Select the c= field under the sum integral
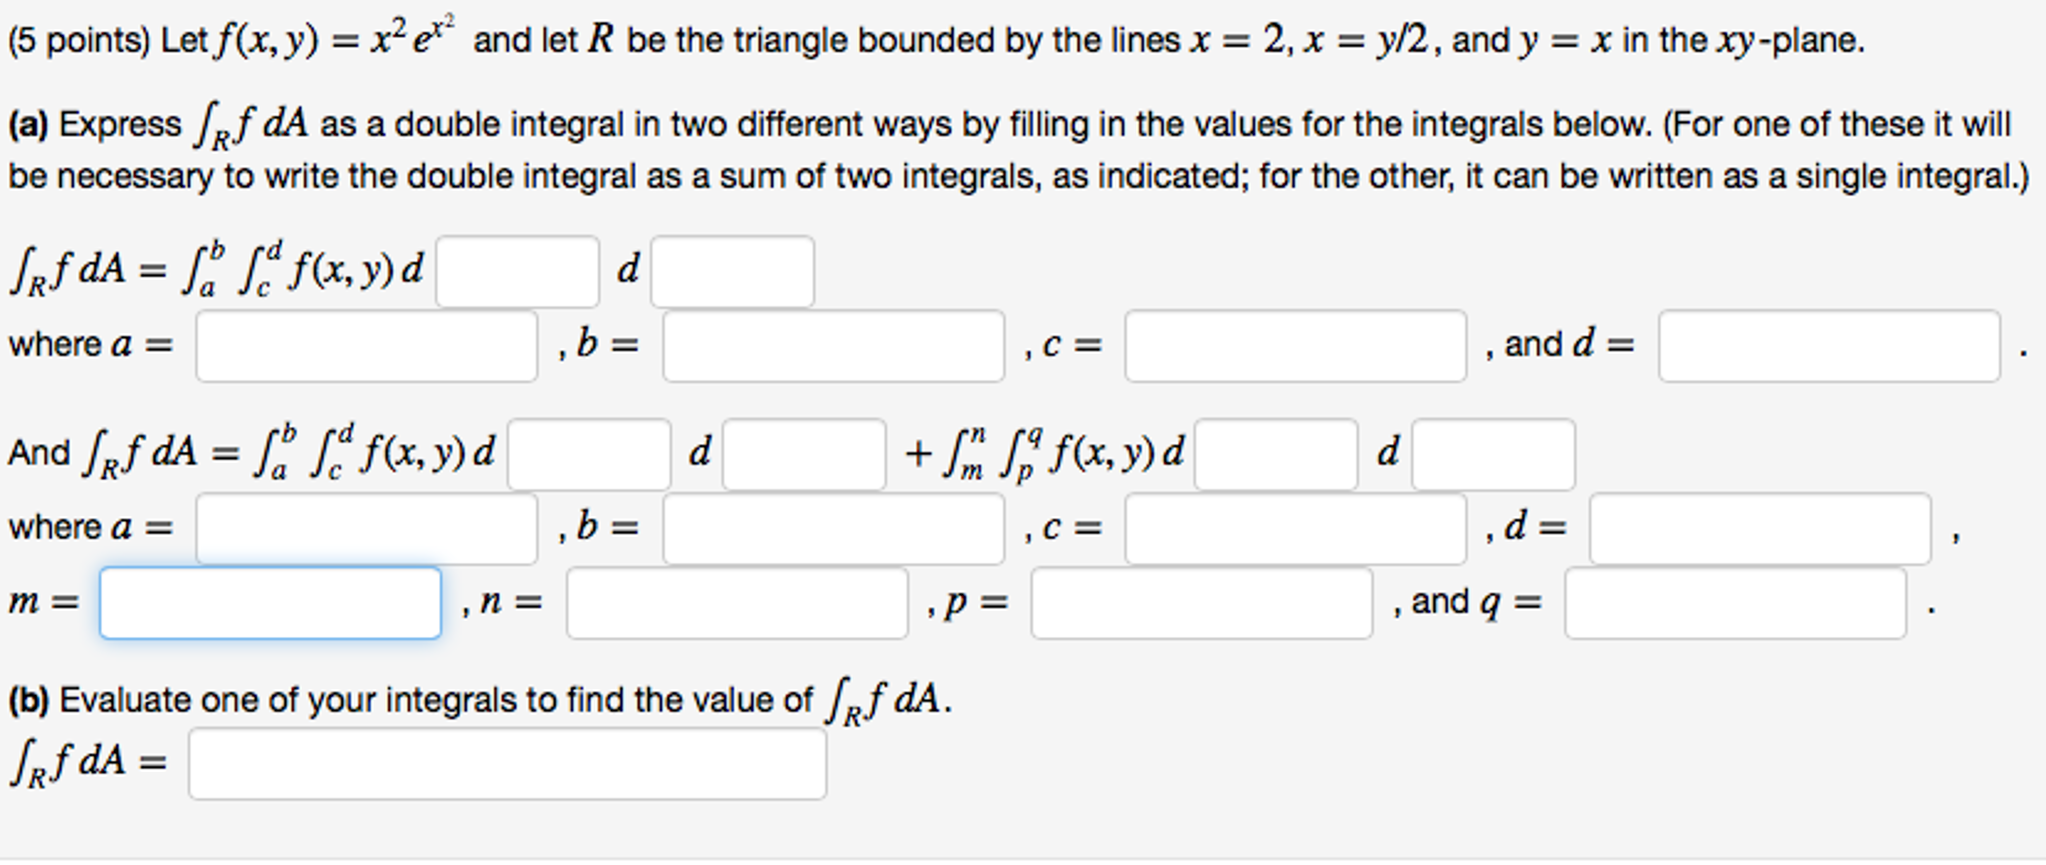Image resolution: width=2046 pixels, height=865 pixels. pyautogui.click(x=1295, y=529)
